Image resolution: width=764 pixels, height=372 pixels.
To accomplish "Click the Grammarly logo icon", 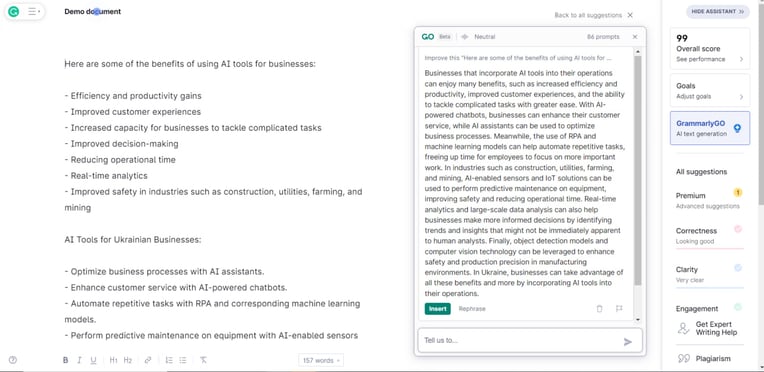I will pos(14,12).
